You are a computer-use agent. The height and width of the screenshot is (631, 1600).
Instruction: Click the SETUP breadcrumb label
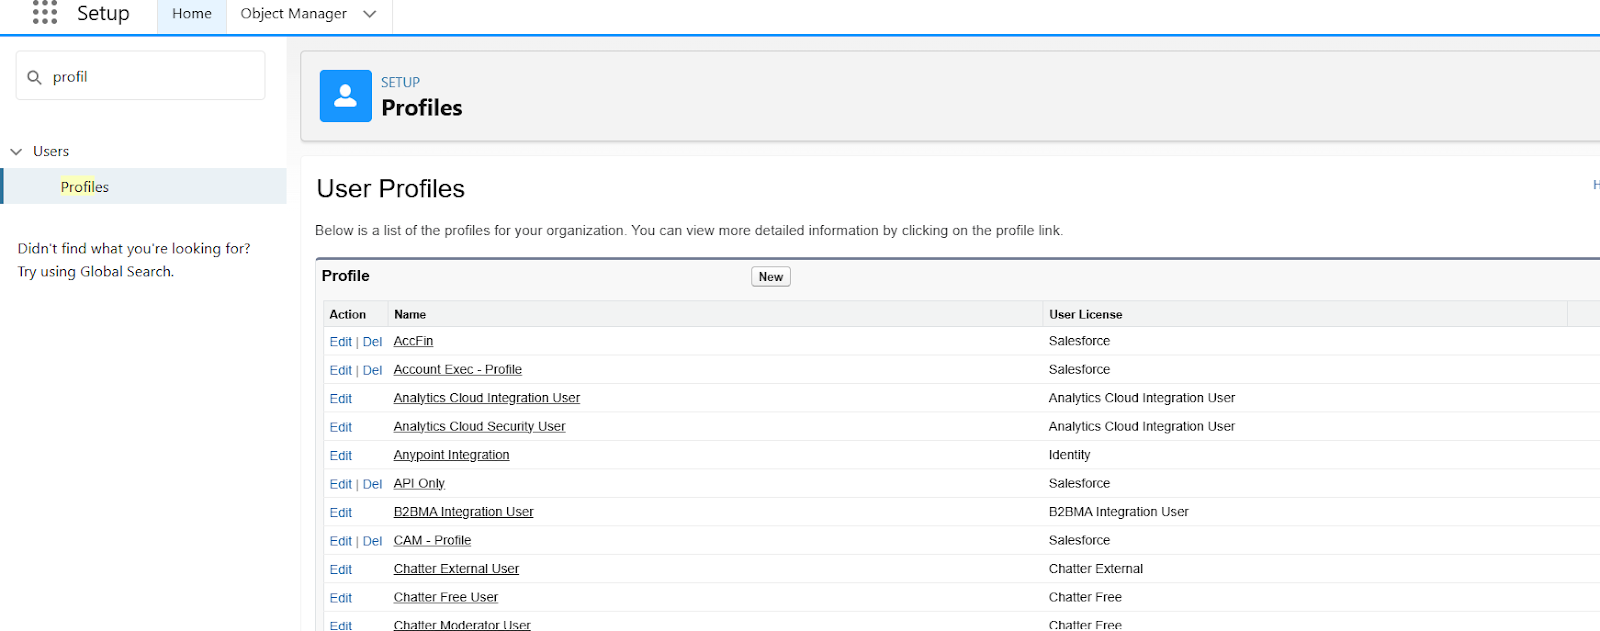400,82
